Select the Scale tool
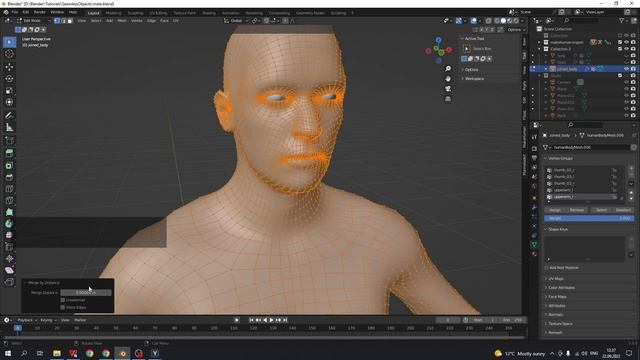Viewport: 640px width, 360px height. pos(9,90)
